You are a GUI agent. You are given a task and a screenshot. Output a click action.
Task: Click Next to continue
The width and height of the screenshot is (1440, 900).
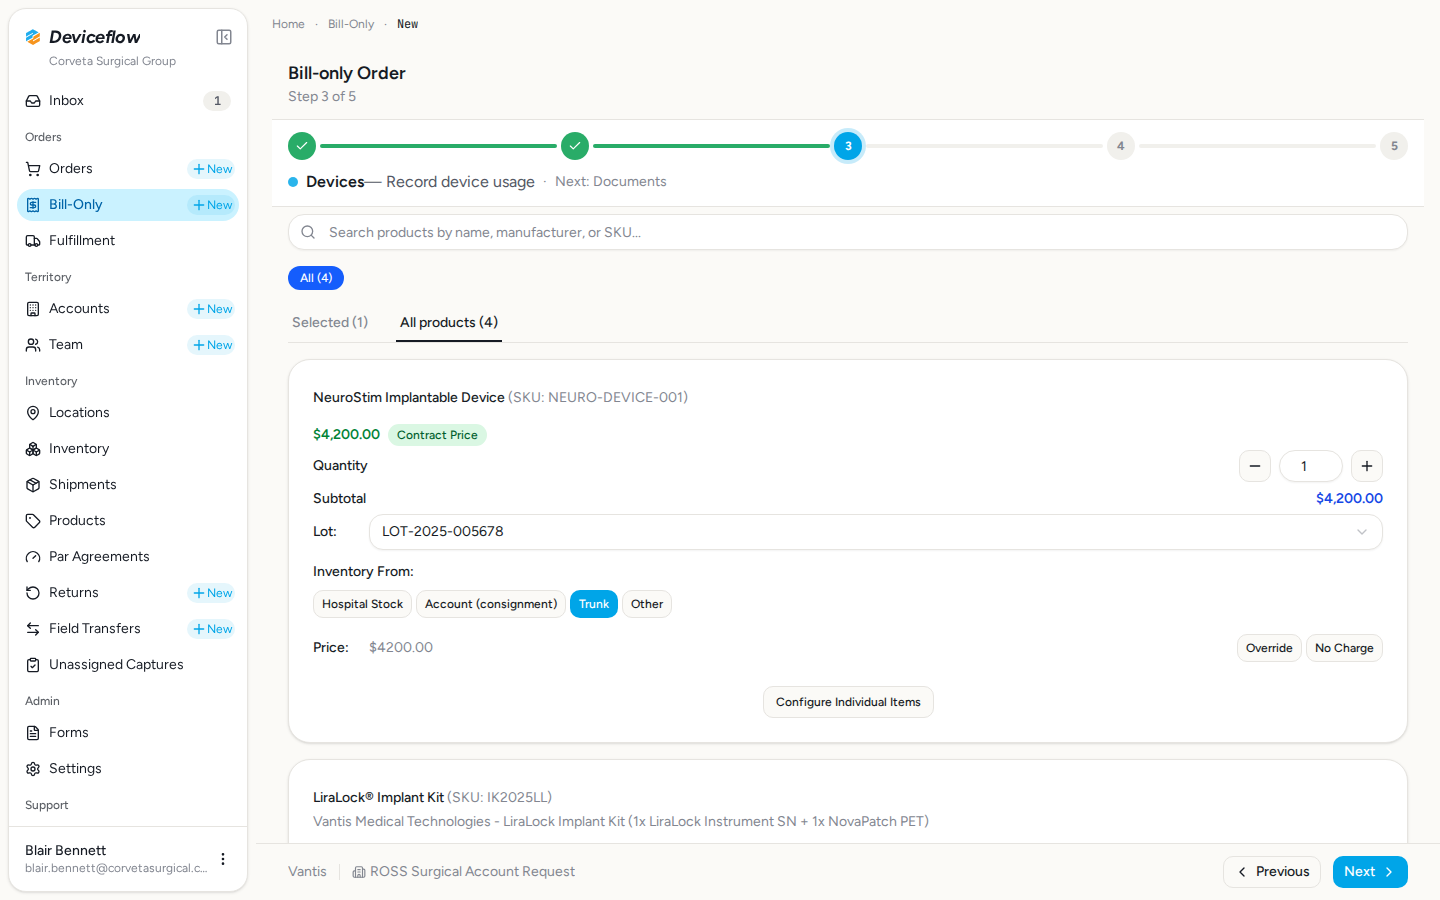coord(1370,872)
